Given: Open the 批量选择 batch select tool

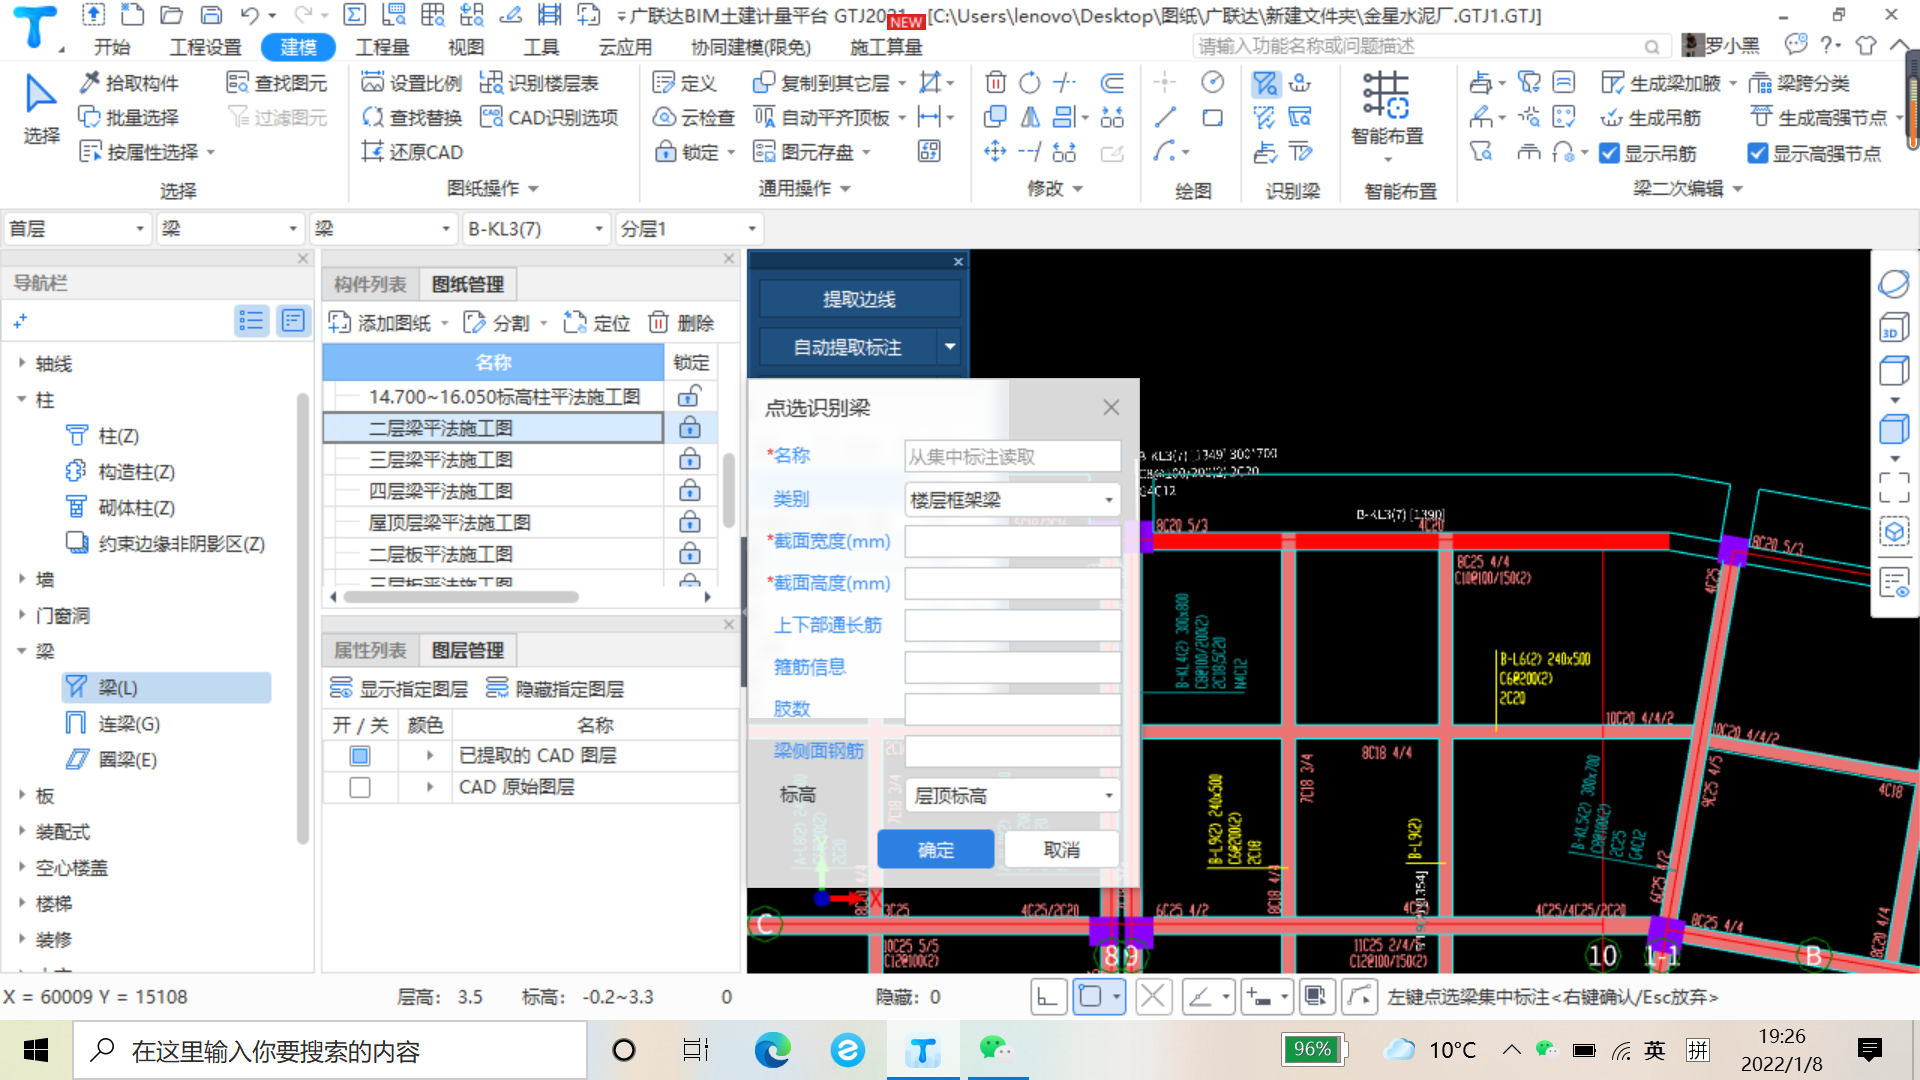Looking at the screenshot, I should (x=130, y=117).
